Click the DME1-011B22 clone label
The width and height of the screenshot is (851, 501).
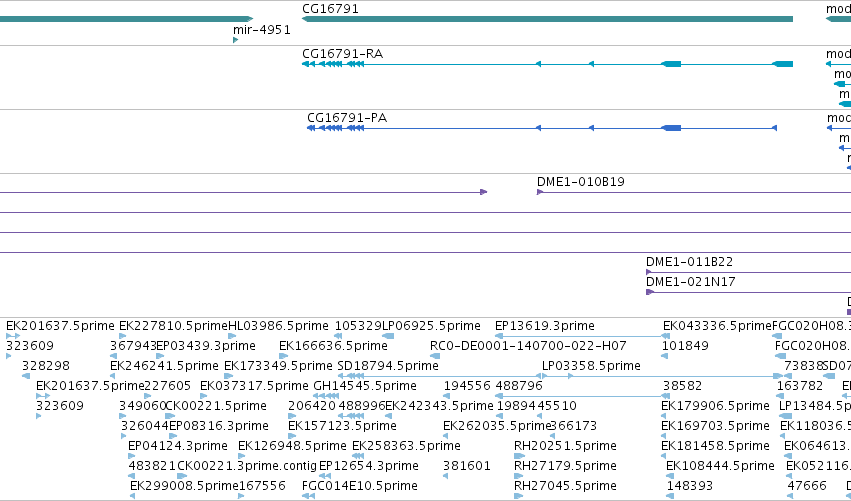coord(689,262)
